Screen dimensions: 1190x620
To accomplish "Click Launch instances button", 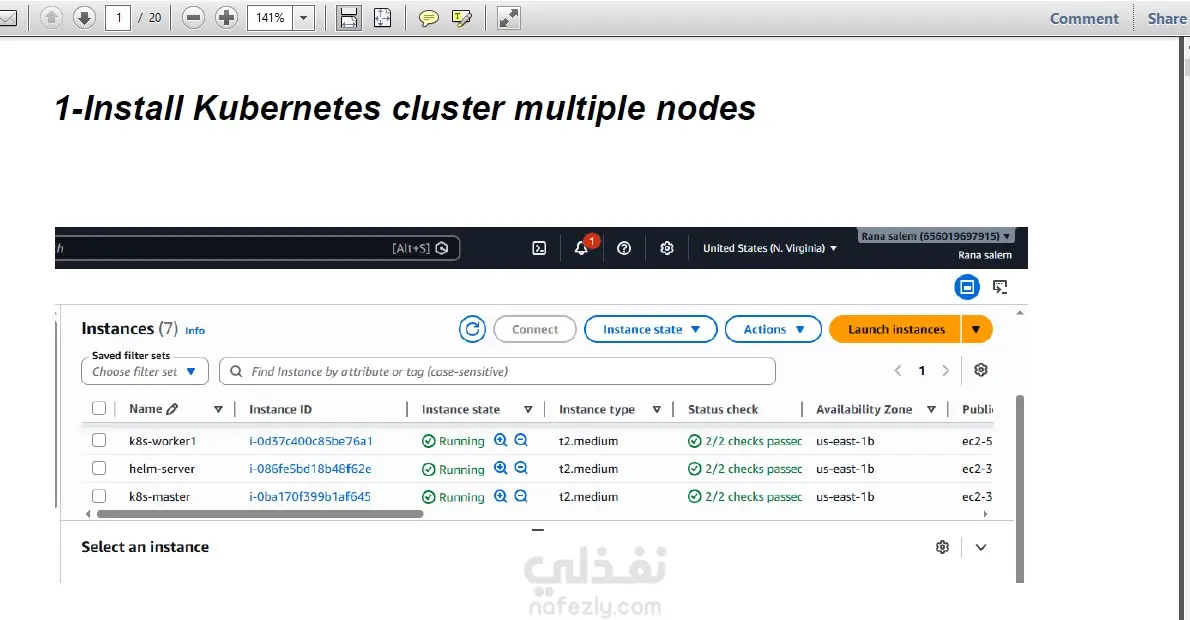I will click(x=896, y=329).
